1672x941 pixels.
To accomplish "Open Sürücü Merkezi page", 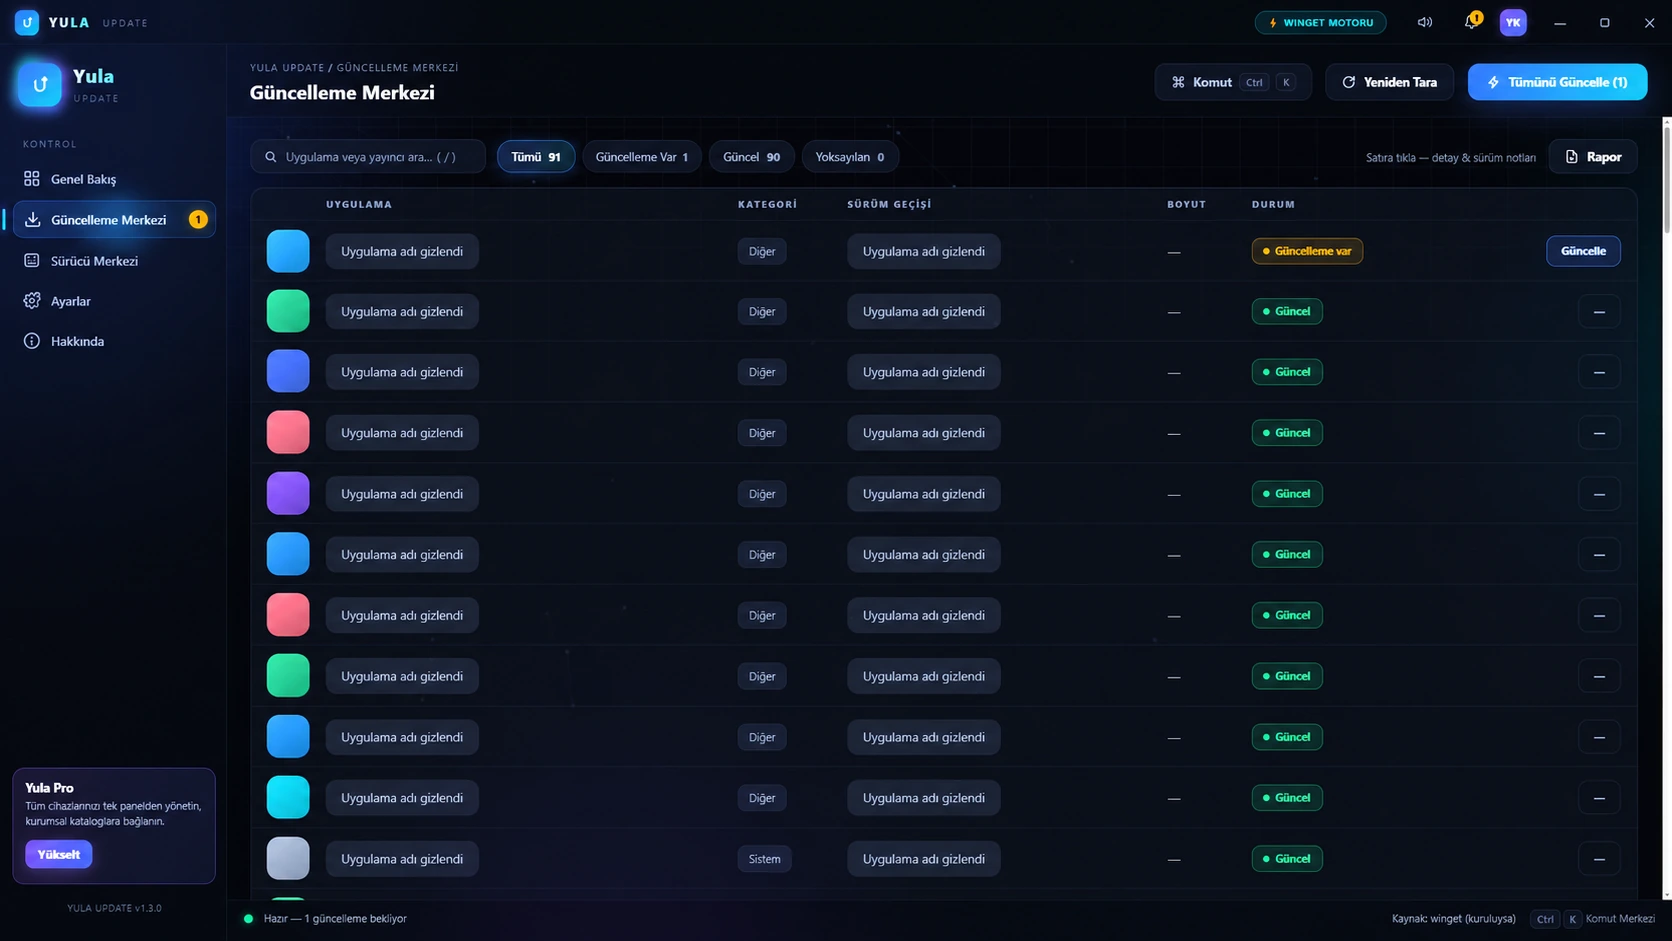I will click(114, 261).
